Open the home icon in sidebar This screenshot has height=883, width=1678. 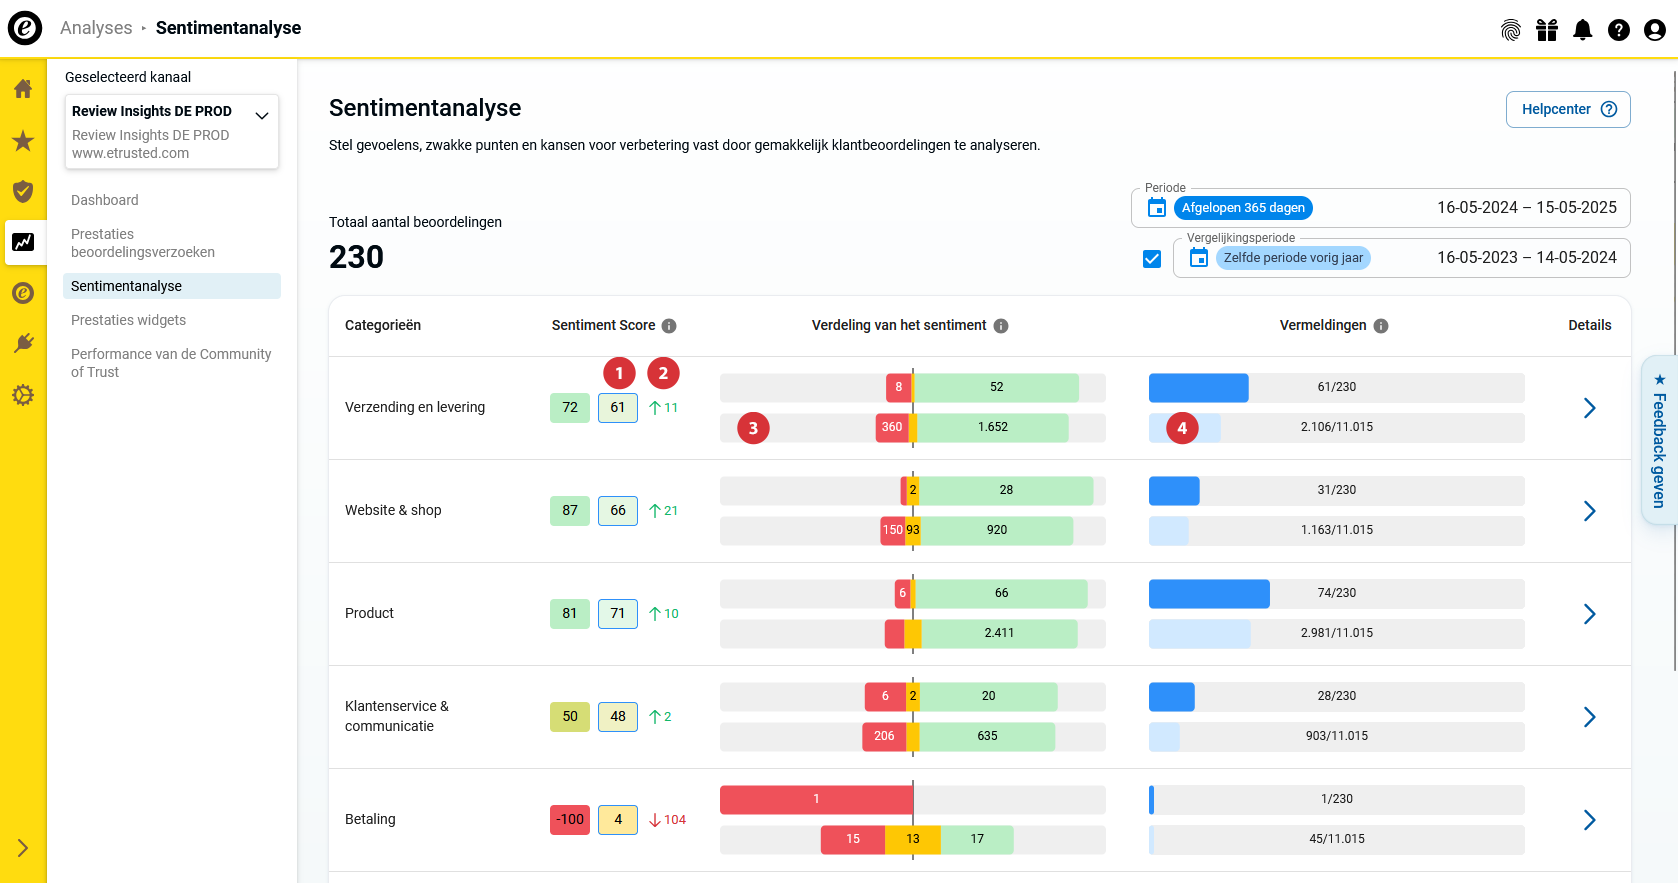23,89
